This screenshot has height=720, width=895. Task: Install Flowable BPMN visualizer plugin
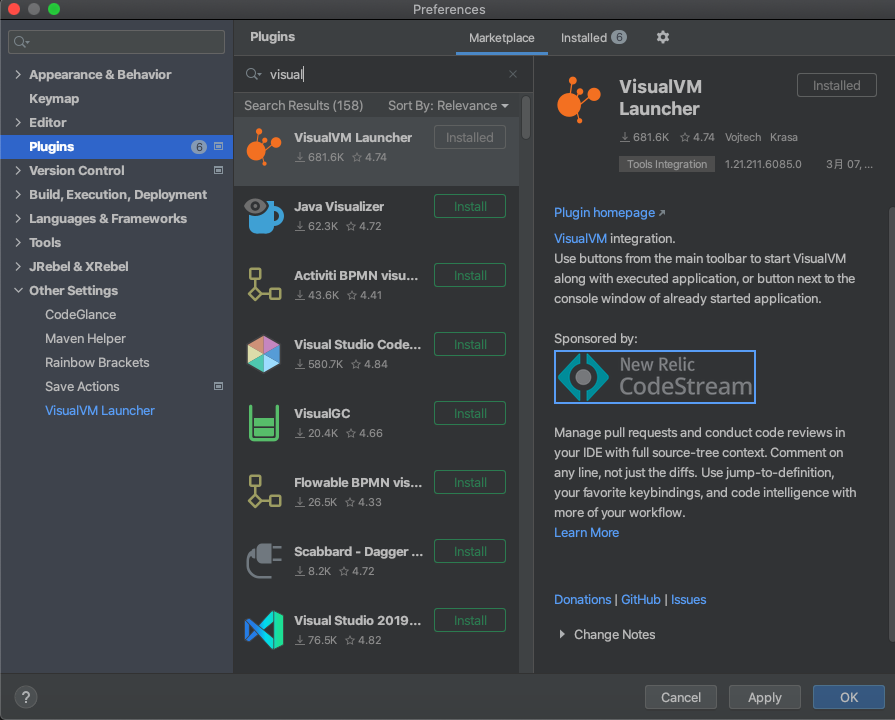click(470, 482)
